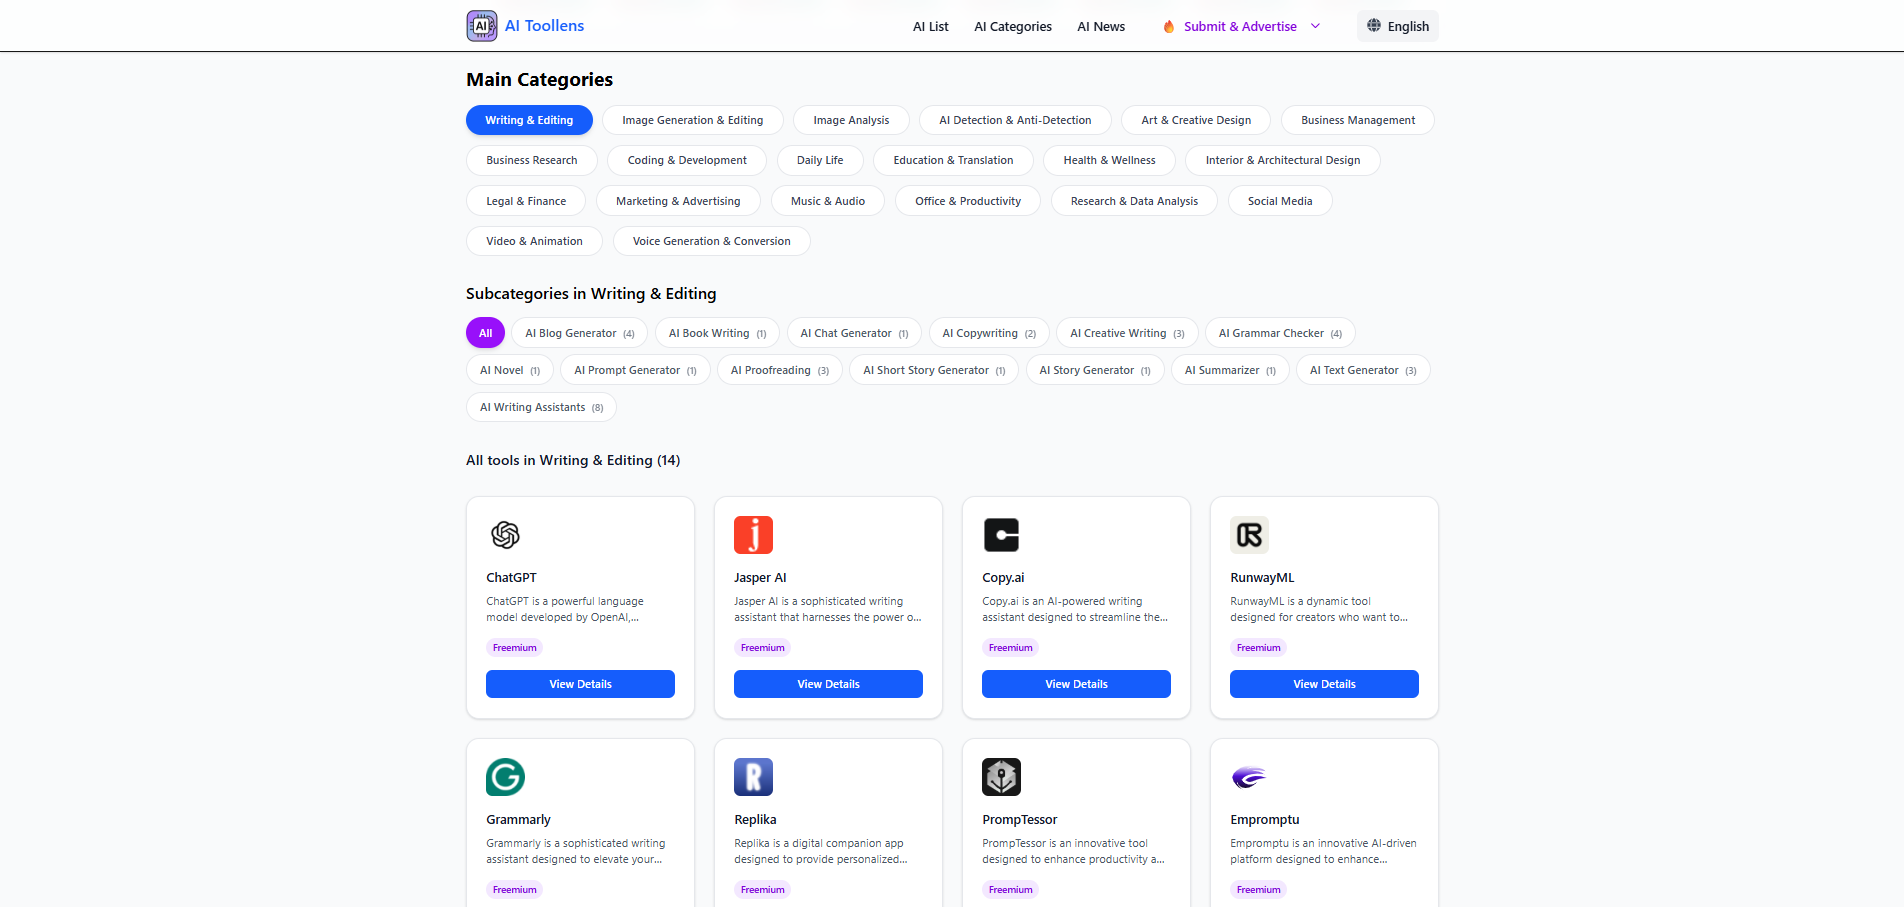Select Marketing & Advertising category
1904x907 pixels.
[x=678, y=201]
